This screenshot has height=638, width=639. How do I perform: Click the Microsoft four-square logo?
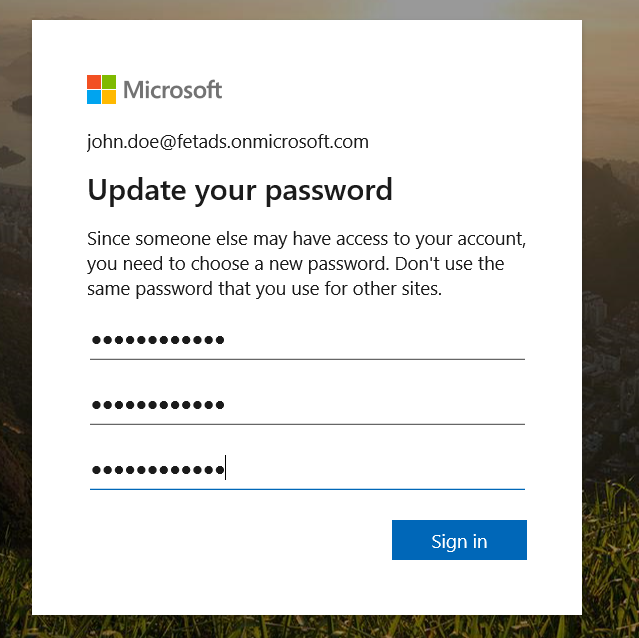[102, 90]
